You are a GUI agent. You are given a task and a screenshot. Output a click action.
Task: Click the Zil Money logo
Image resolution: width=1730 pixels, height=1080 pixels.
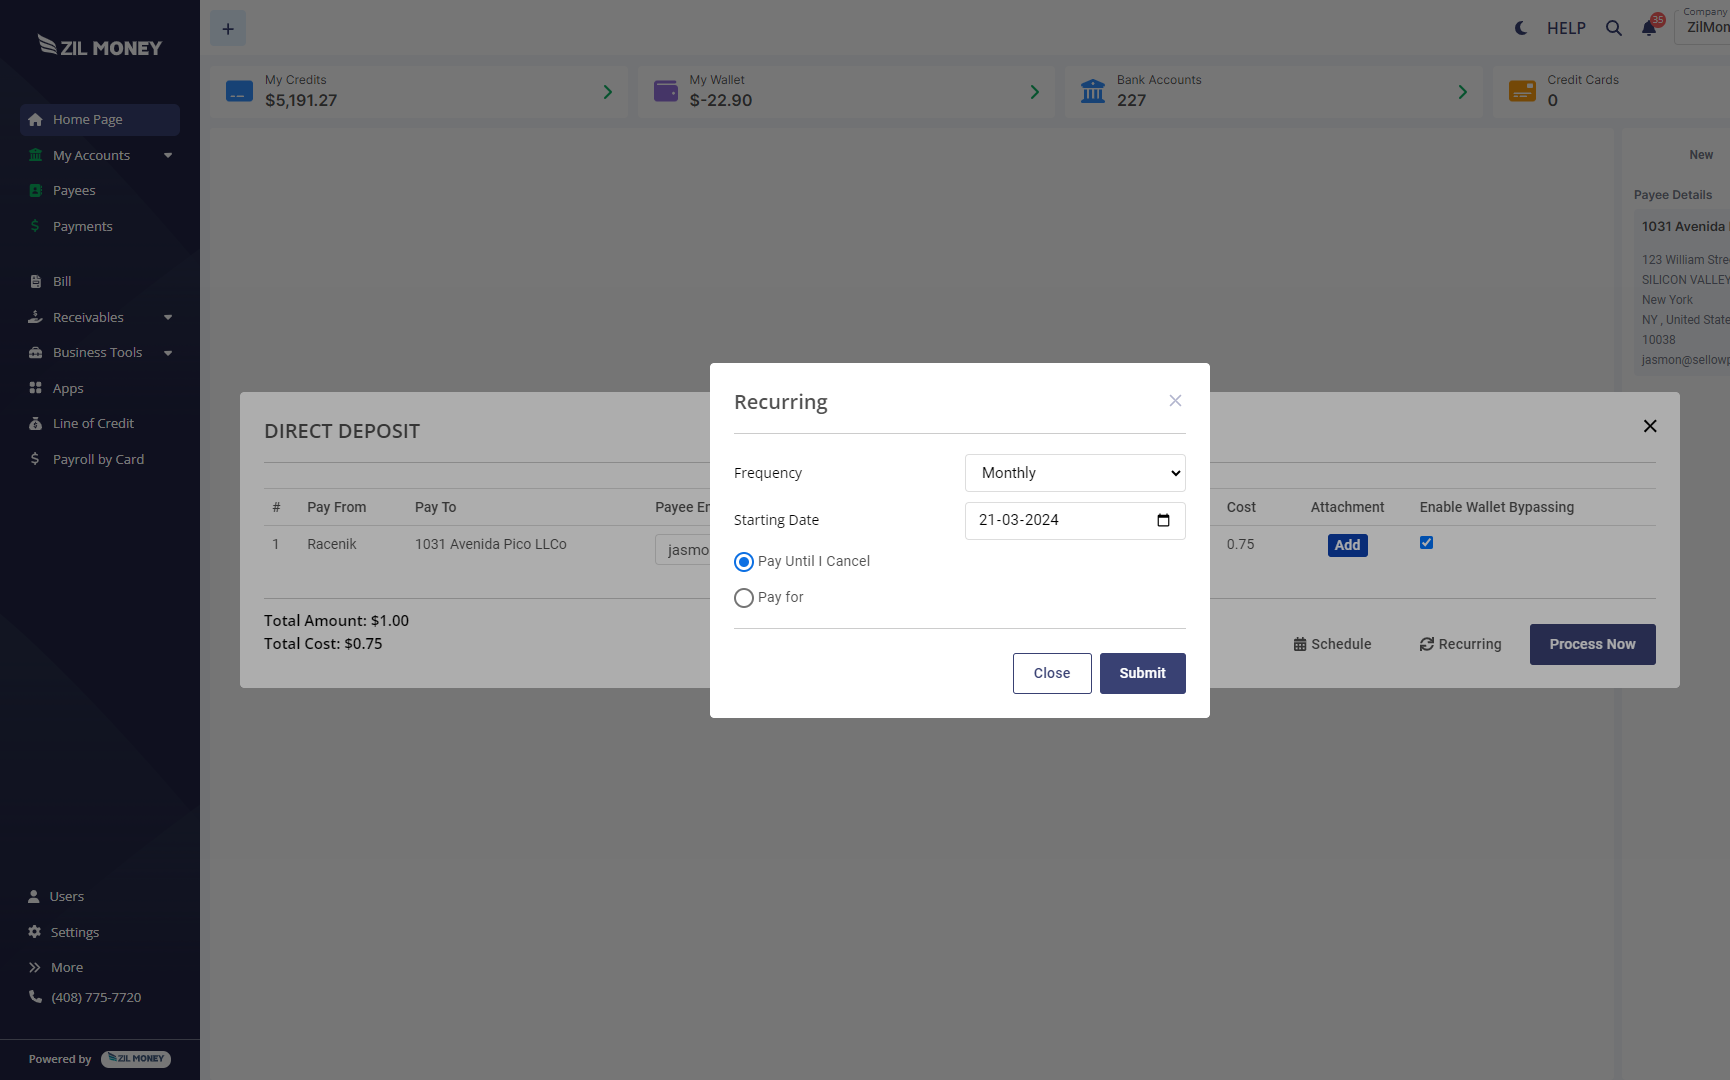(100, 46)
